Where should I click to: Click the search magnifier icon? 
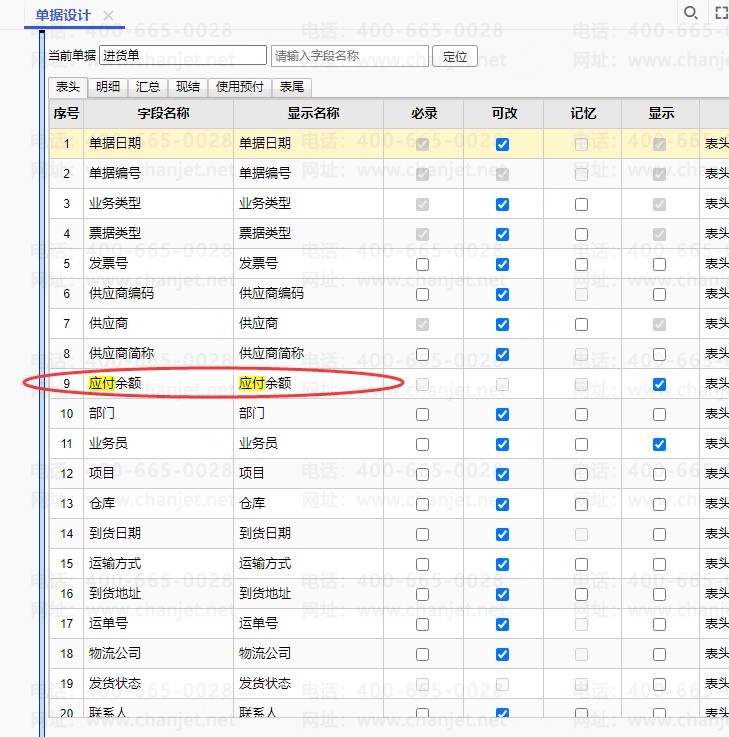click(x=690, y=12)
